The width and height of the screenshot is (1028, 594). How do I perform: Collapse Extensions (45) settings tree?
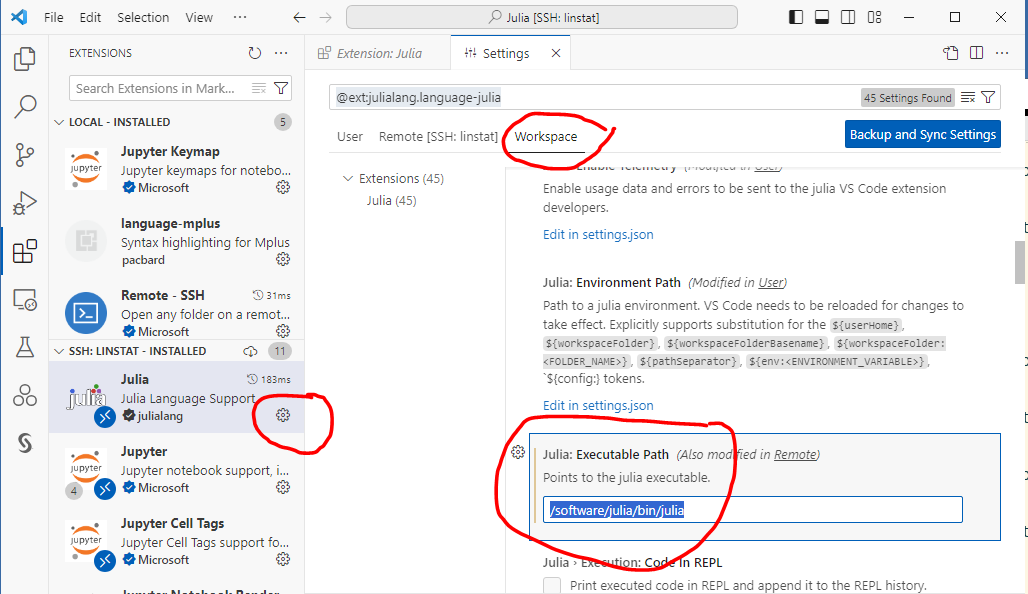[x=347, y=178]
